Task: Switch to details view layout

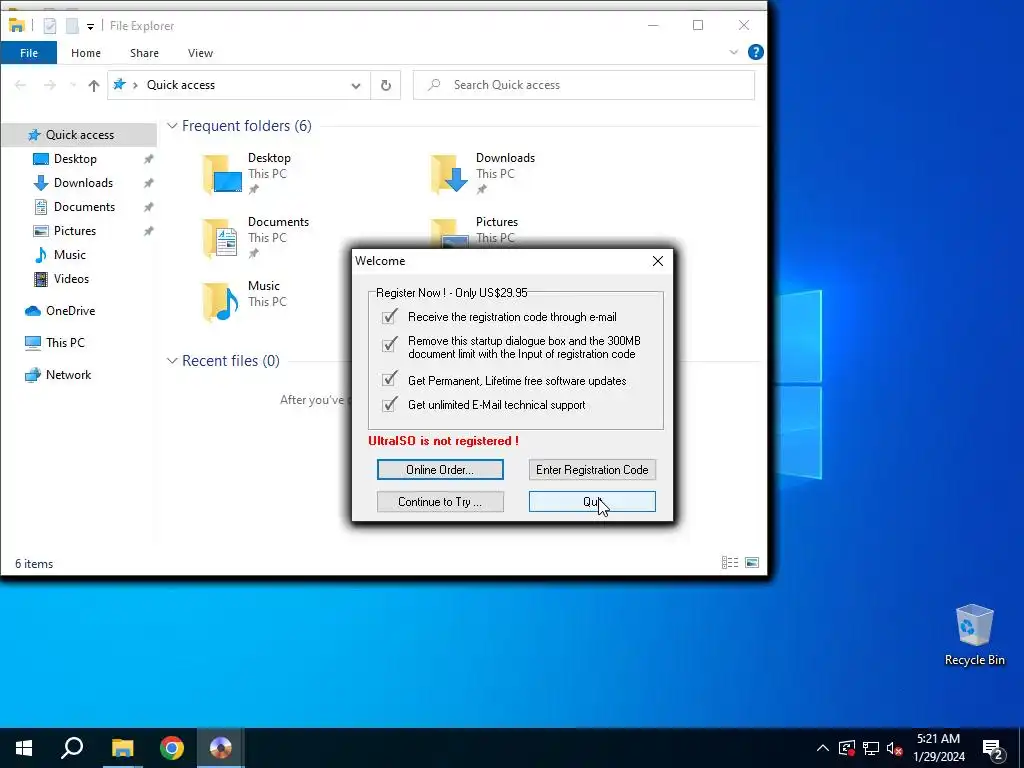Action: coord(729,562)
